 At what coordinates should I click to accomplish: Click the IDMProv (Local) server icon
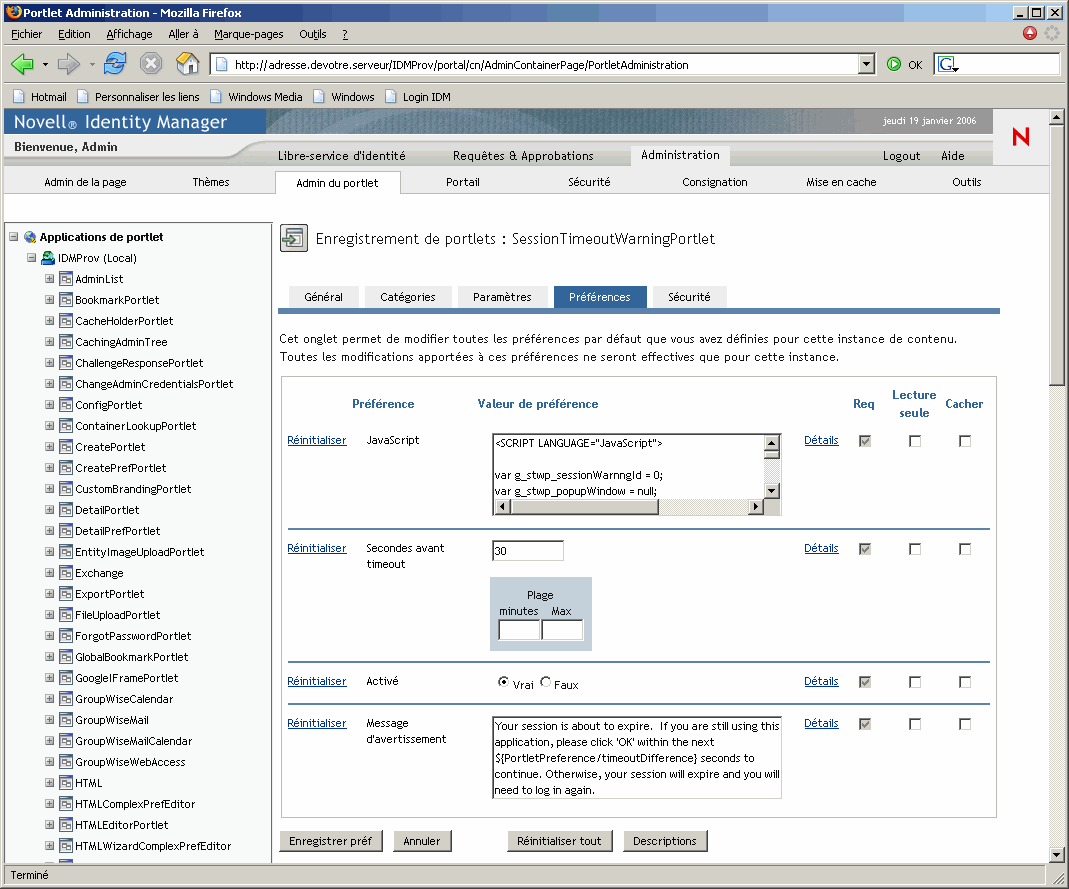click(48, 258)
